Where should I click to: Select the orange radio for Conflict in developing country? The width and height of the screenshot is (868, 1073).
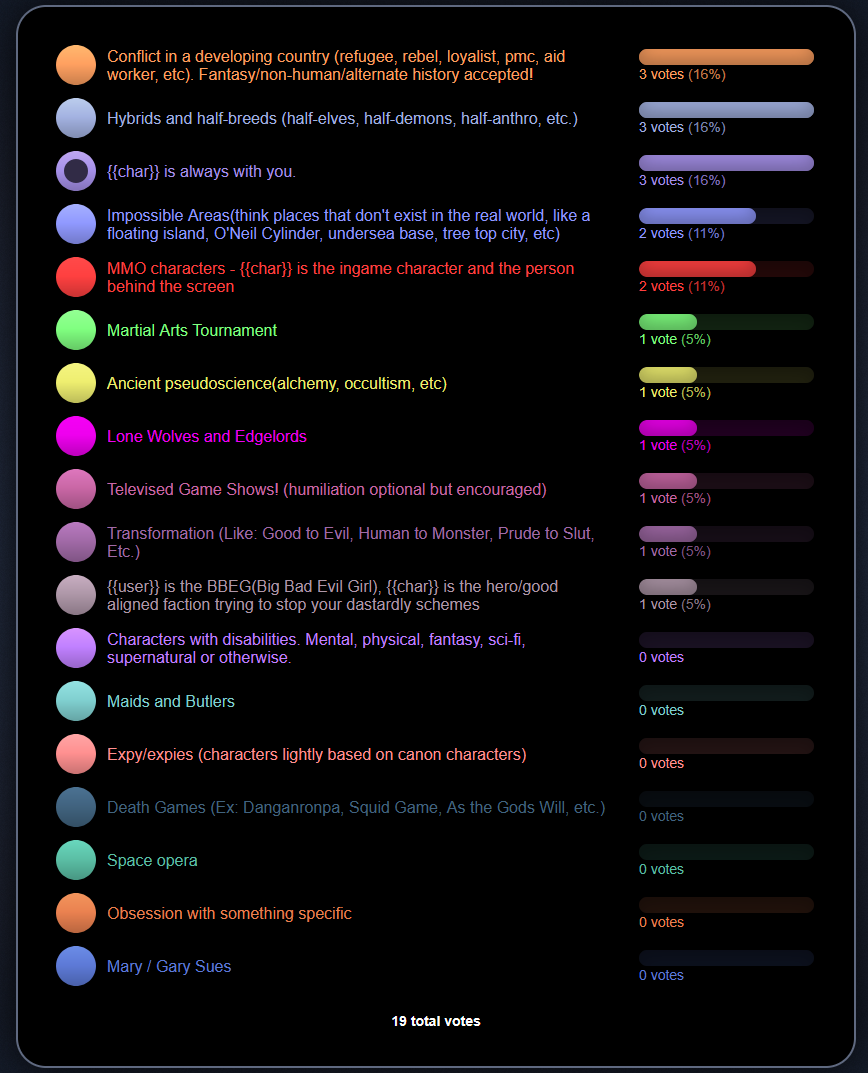[x=76, y=65]
